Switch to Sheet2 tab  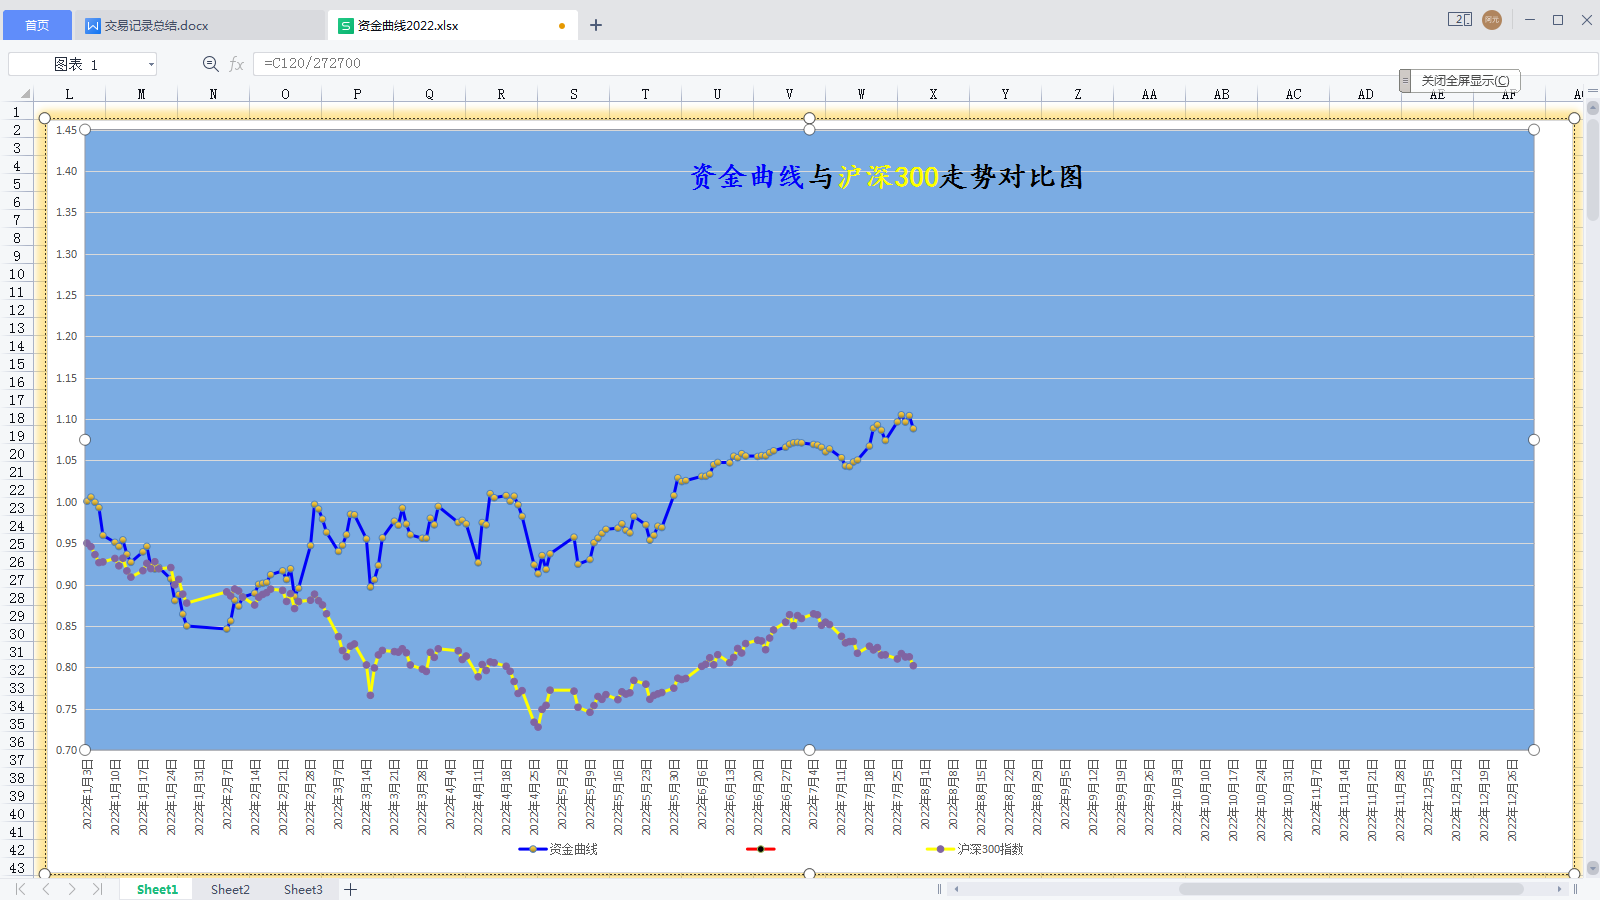click(230, 889)
